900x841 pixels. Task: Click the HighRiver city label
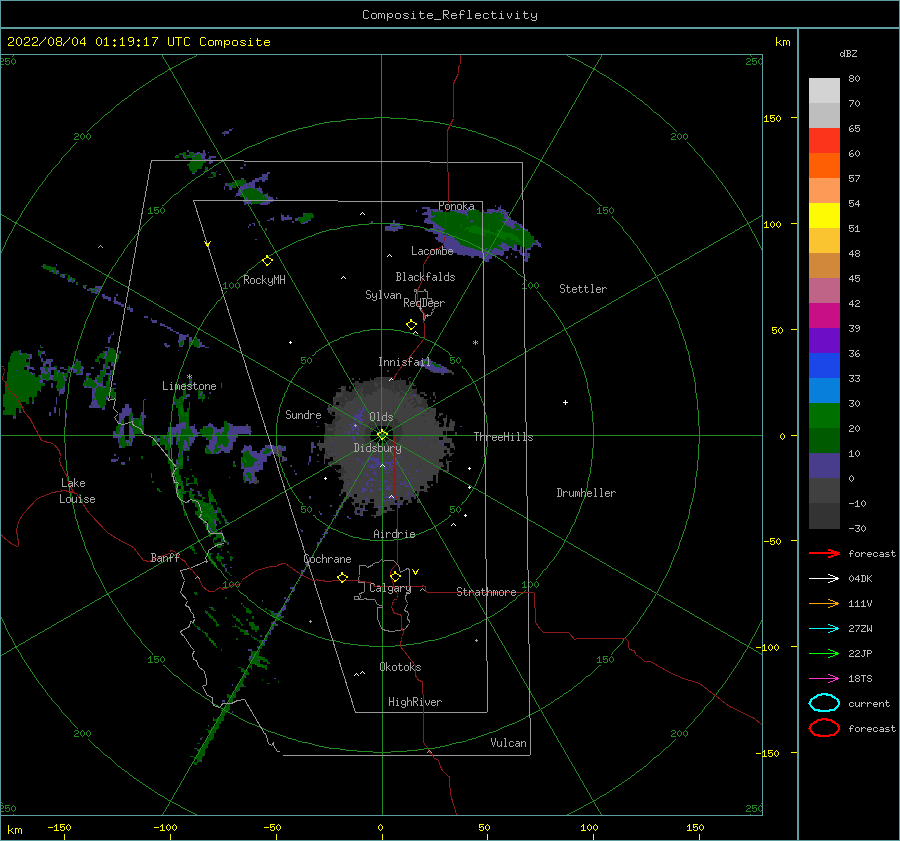tap(415, 702)
